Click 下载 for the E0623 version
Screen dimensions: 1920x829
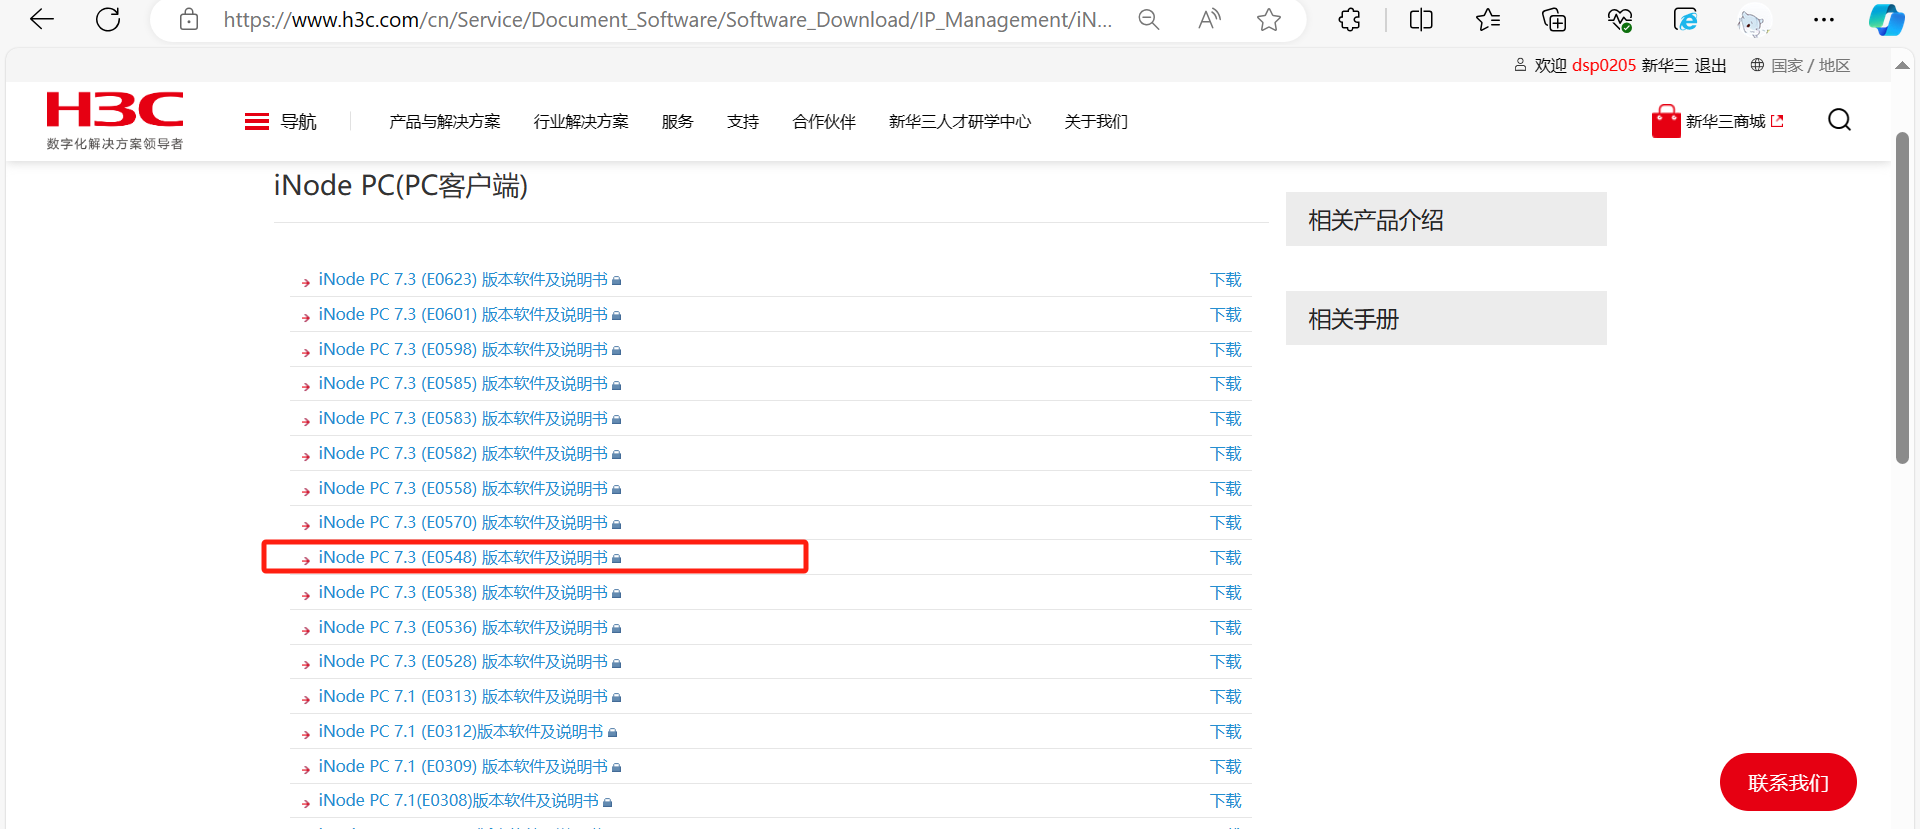pyautogui.click(x=1226, y=280)
